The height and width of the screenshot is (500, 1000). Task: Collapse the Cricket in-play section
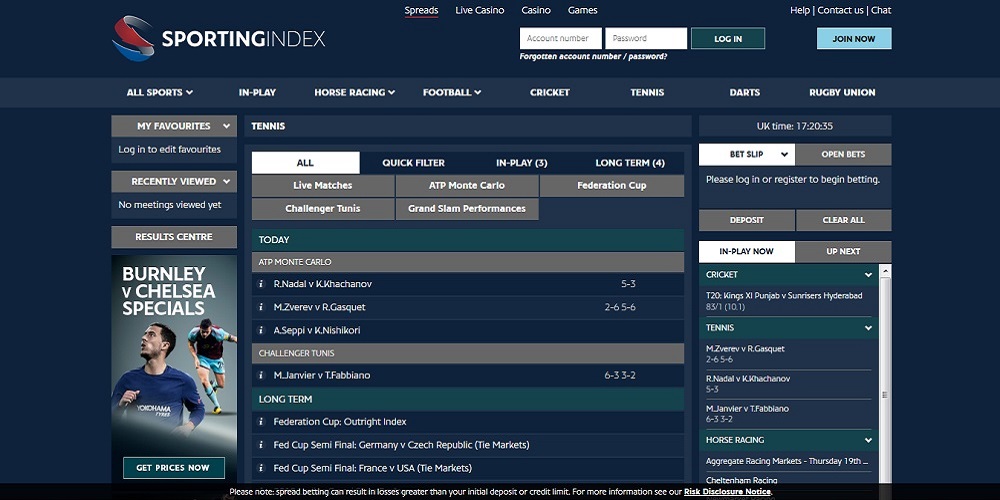868,275
